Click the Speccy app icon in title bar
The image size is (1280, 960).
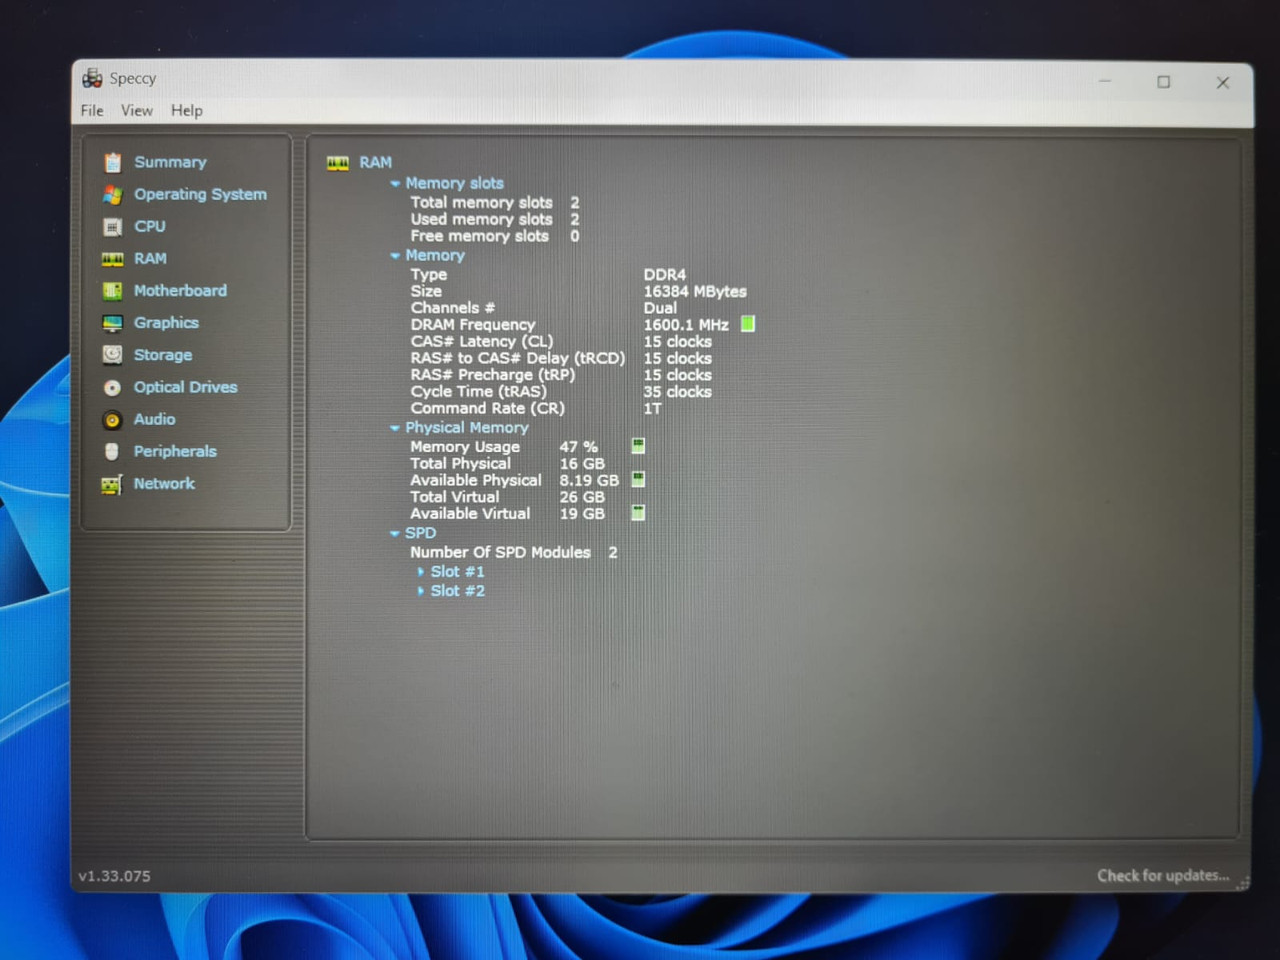(x=92, y=78)
